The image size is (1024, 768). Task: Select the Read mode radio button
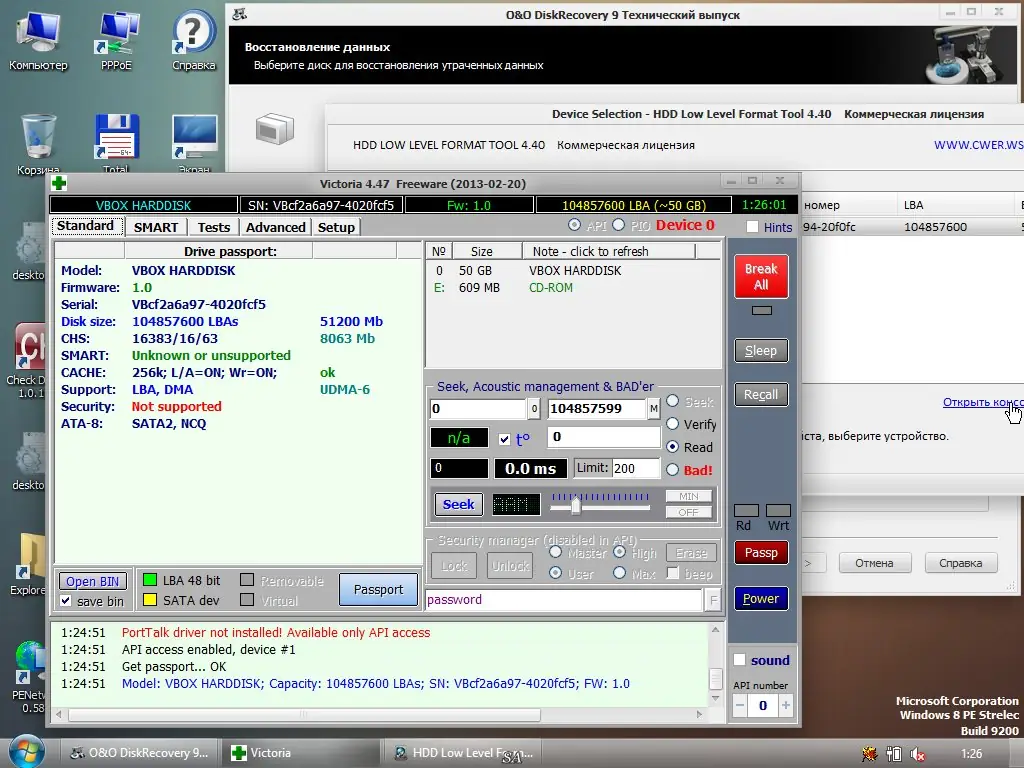coord(673,447)
